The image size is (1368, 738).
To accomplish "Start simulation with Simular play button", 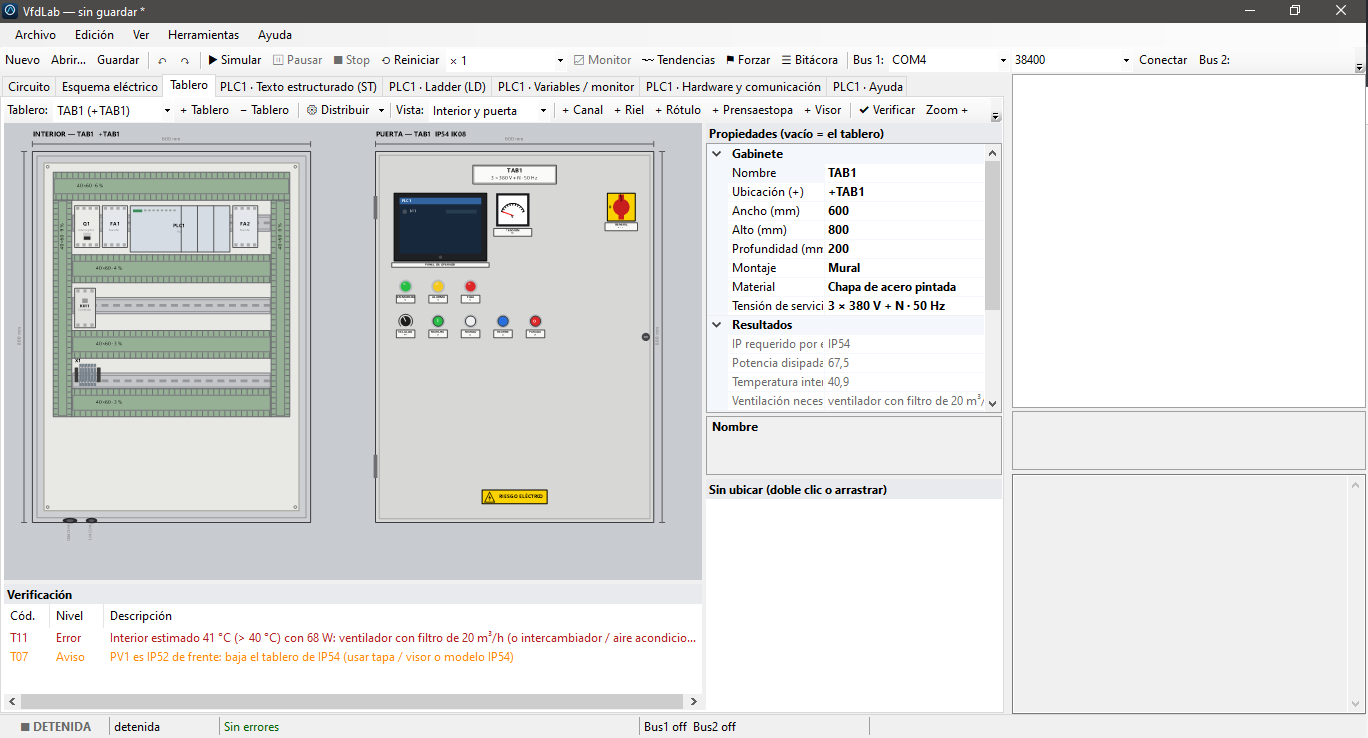I will pyautogui.click(x=235, y=60).
